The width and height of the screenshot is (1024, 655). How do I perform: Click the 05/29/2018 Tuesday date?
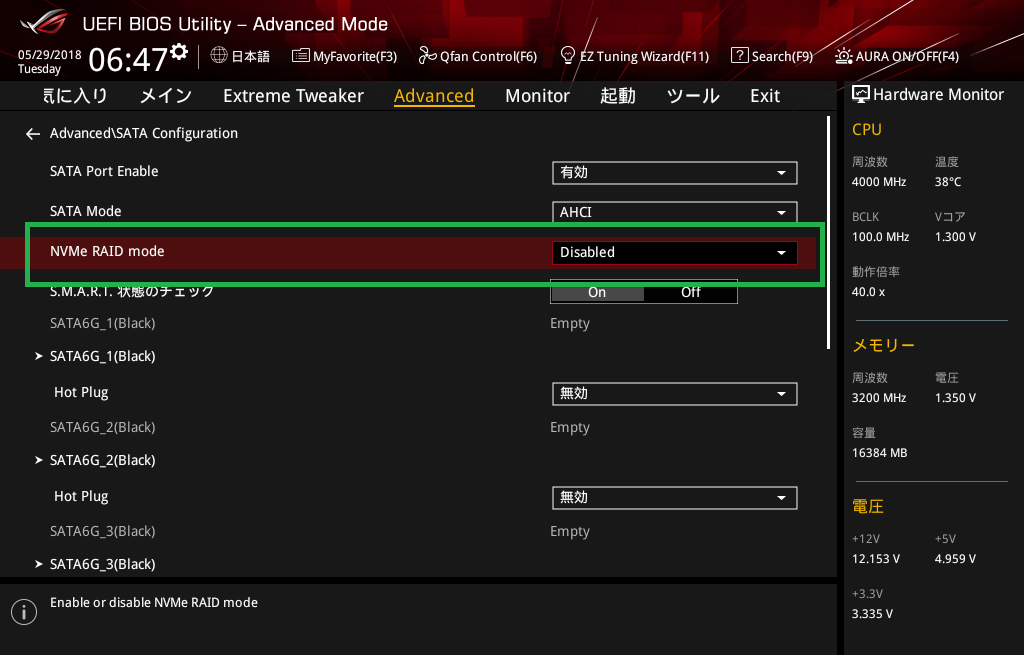tap(49, 62)
